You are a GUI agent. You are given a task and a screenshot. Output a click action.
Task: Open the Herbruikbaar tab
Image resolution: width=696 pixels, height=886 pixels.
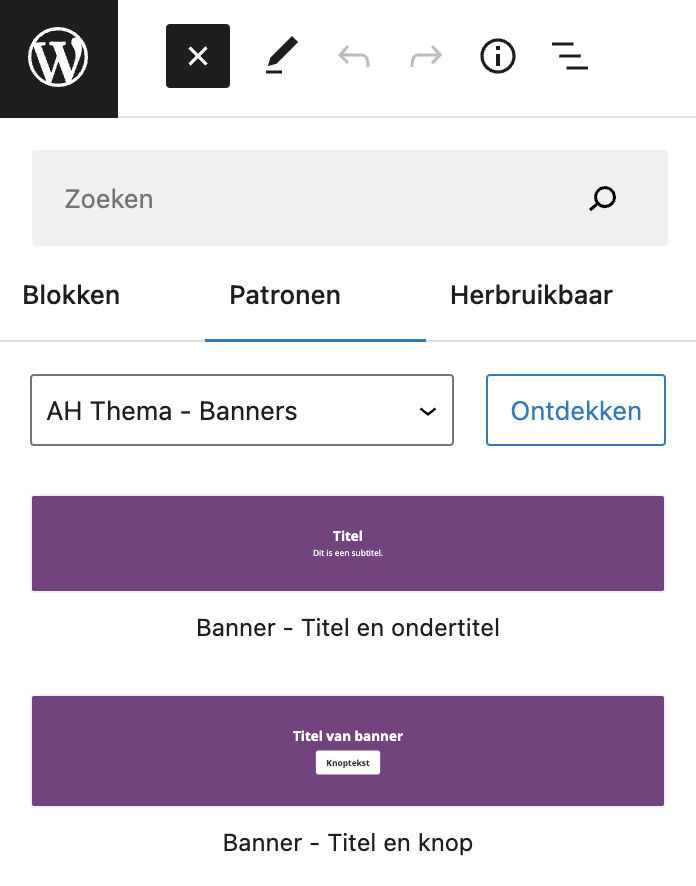pyautogui.click(x=531, y=295)
